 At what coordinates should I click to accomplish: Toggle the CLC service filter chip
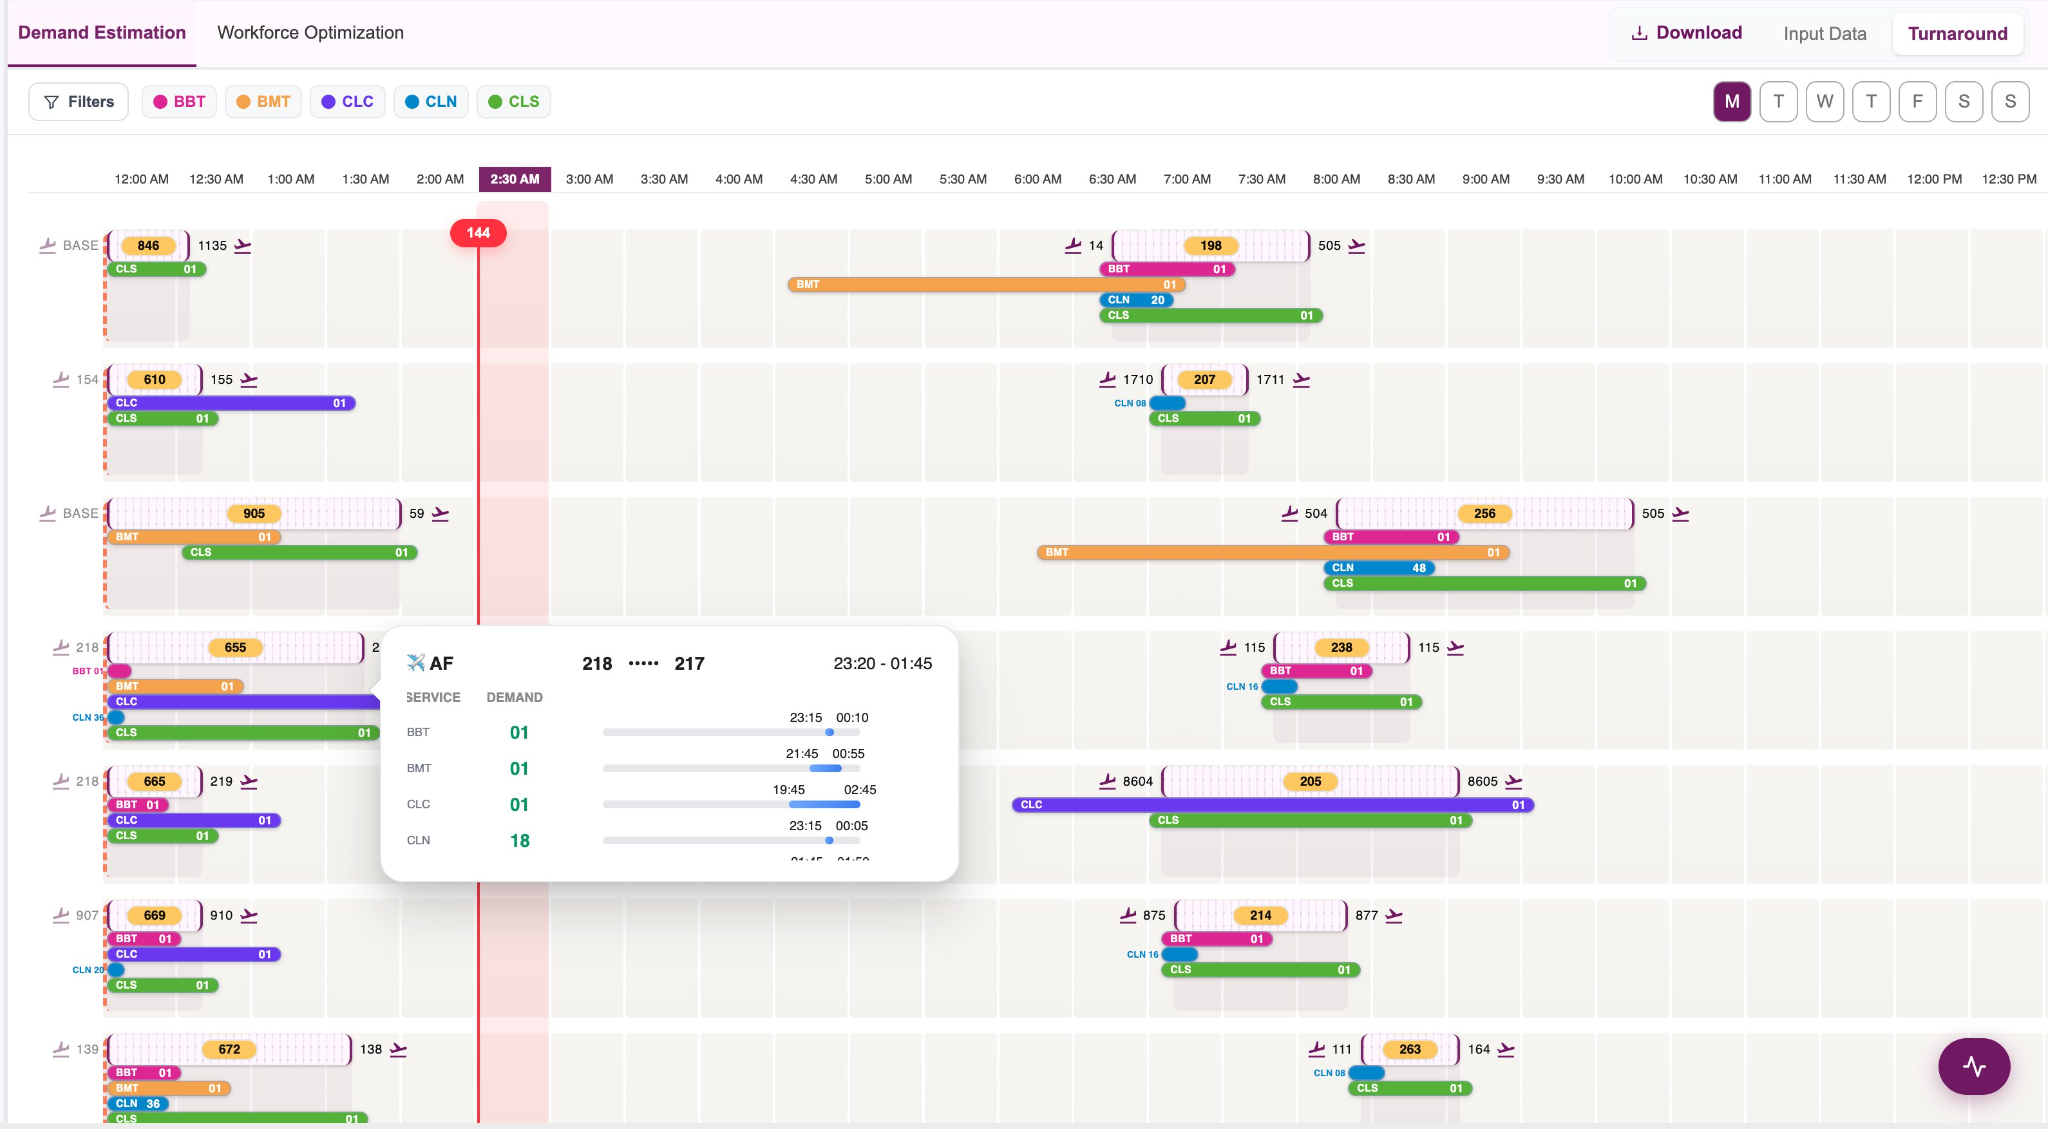[x=347, y=102]
